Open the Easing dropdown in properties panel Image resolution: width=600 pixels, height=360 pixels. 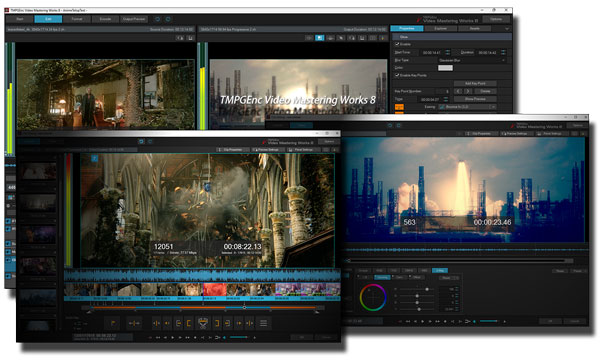[467, 107]
